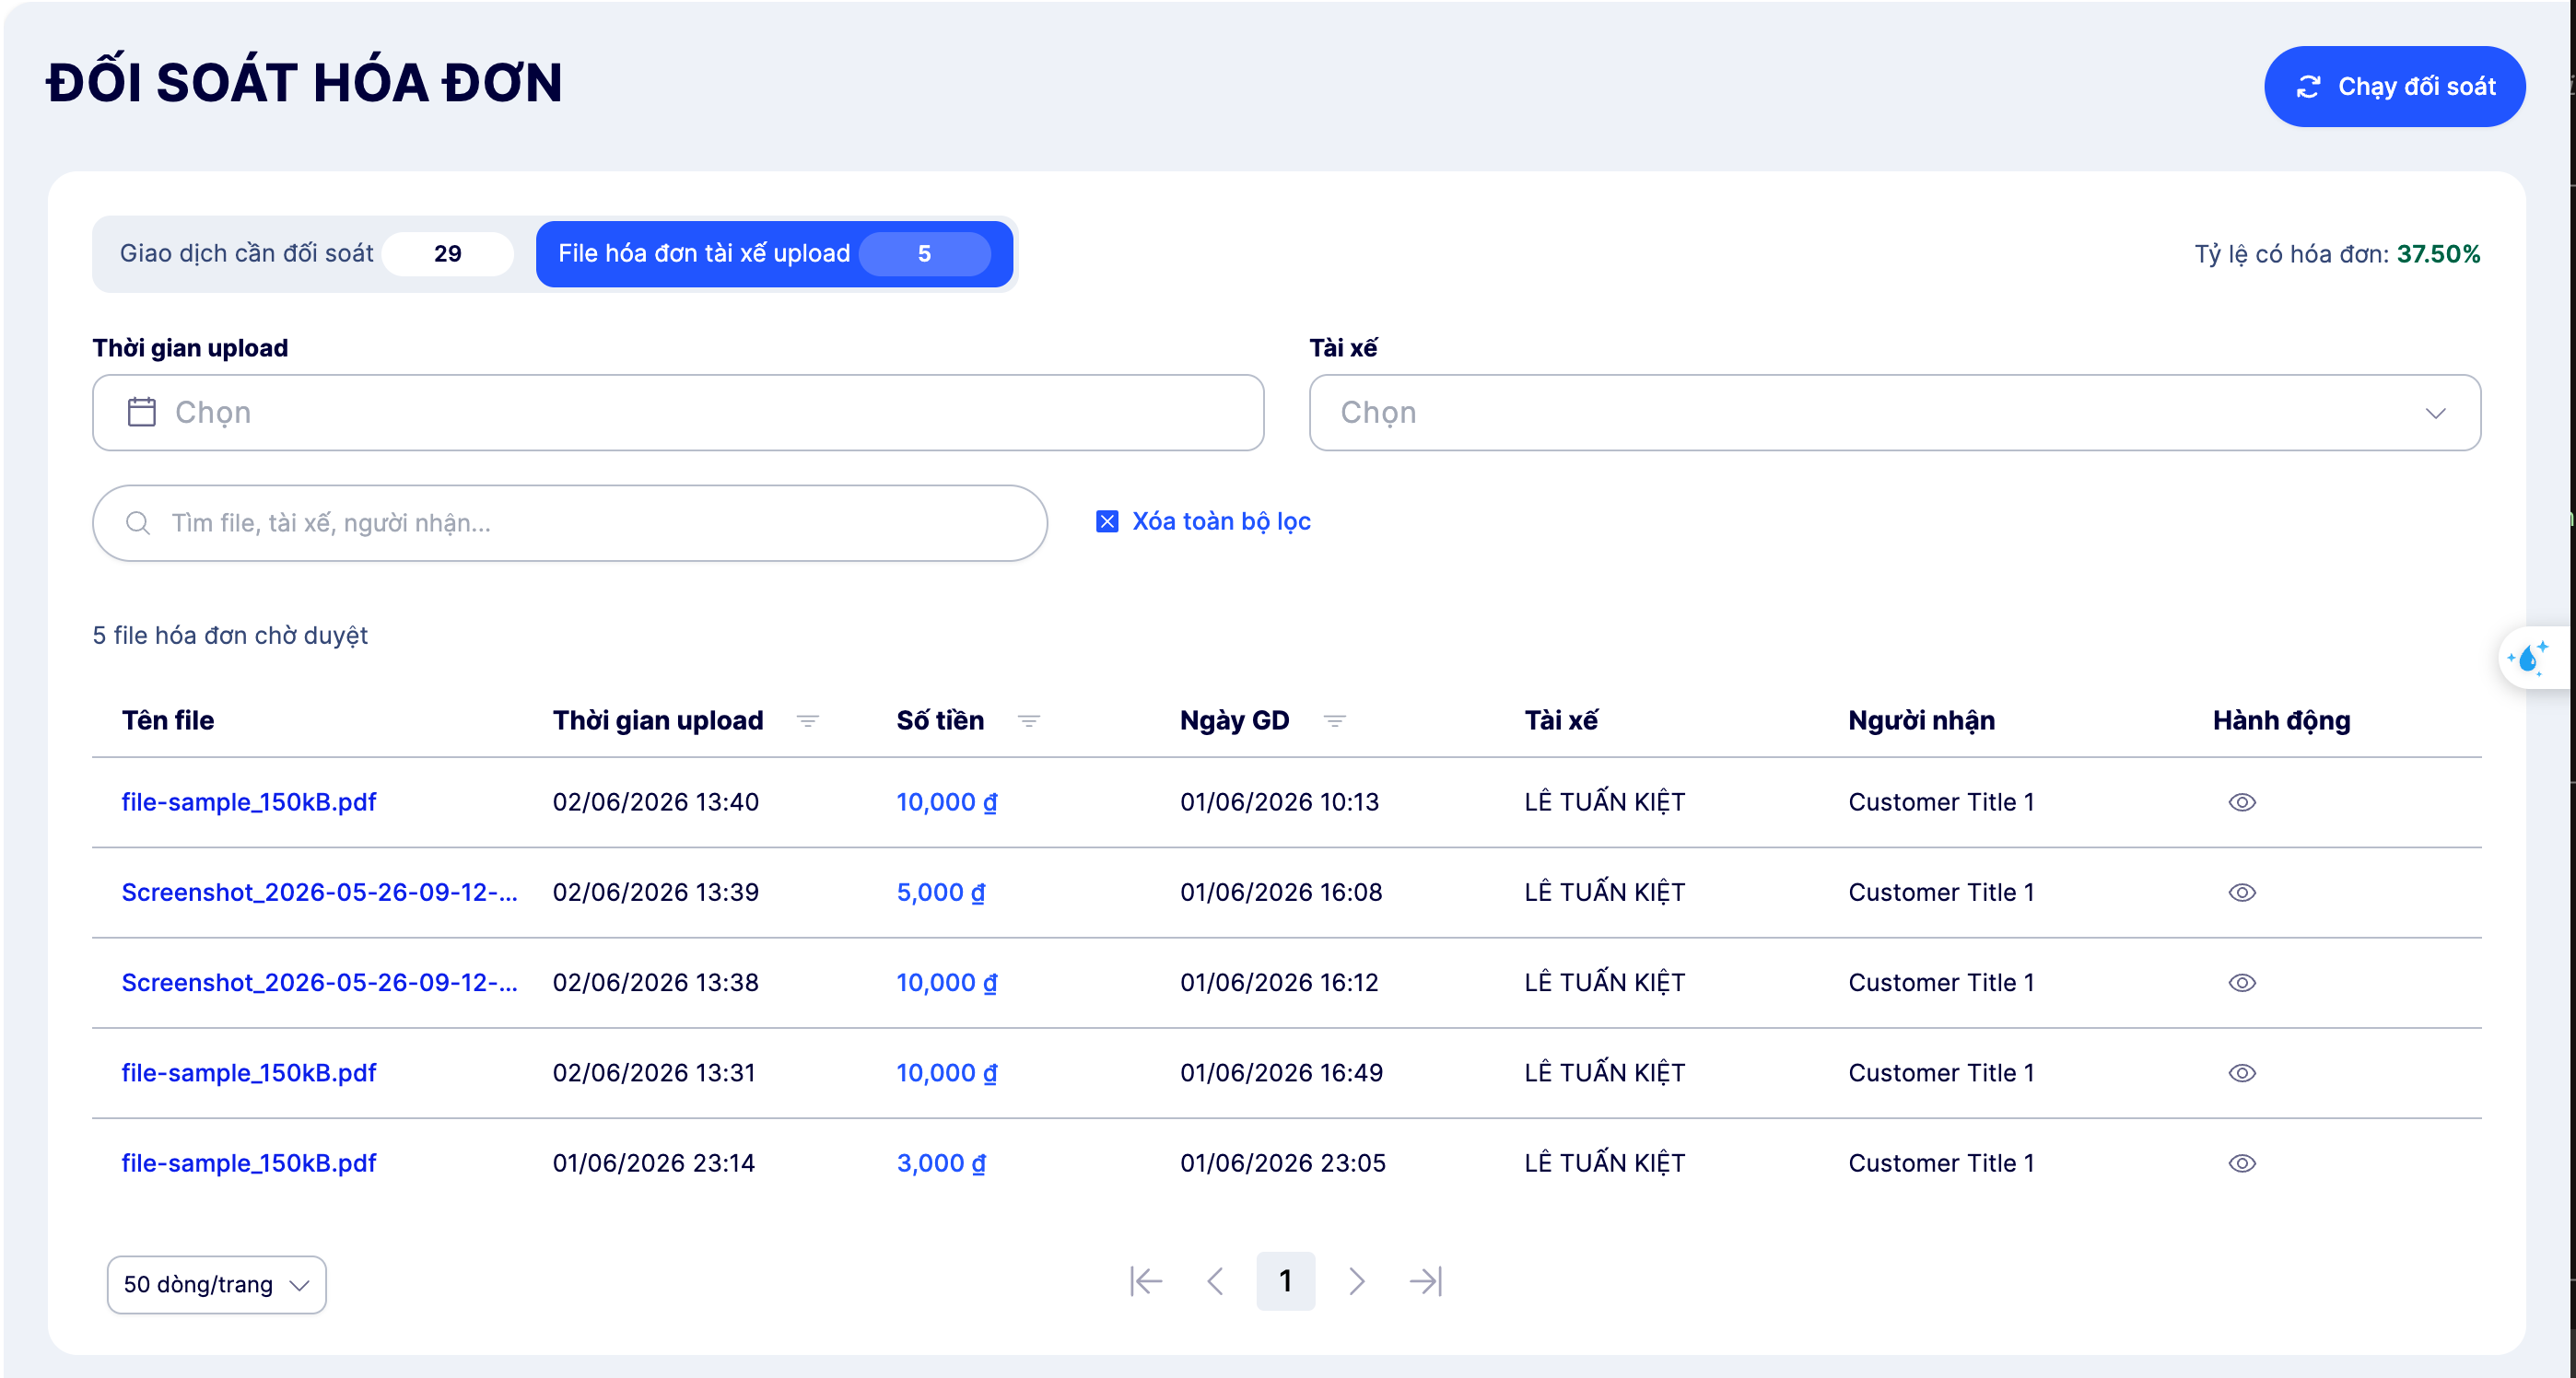
Task: Open Screenshot file uploaded 02/06/2026 13:38
Action: (320, 982)
